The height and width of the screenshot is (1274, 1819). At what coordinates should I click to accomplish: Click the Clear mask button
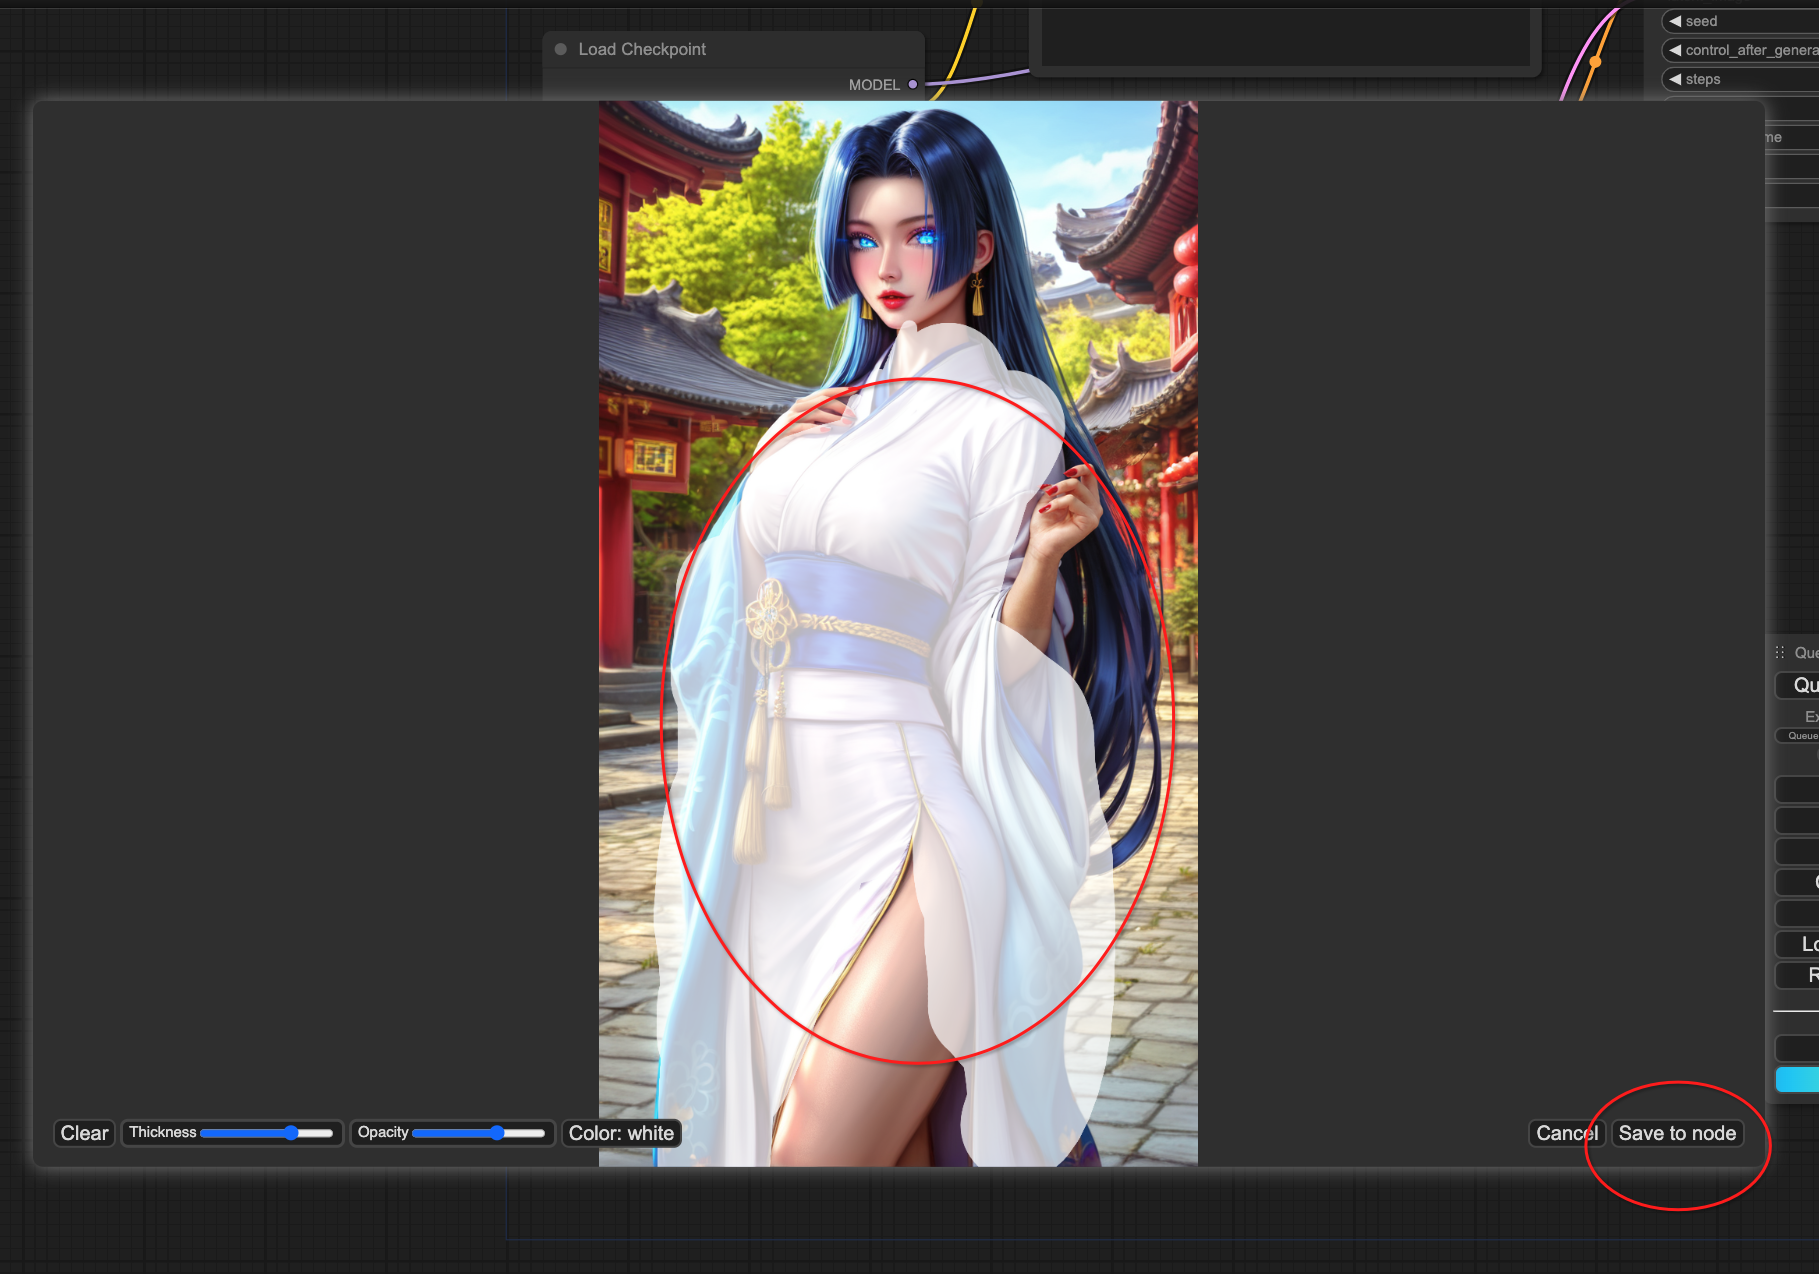click(x=84, y=1133)
